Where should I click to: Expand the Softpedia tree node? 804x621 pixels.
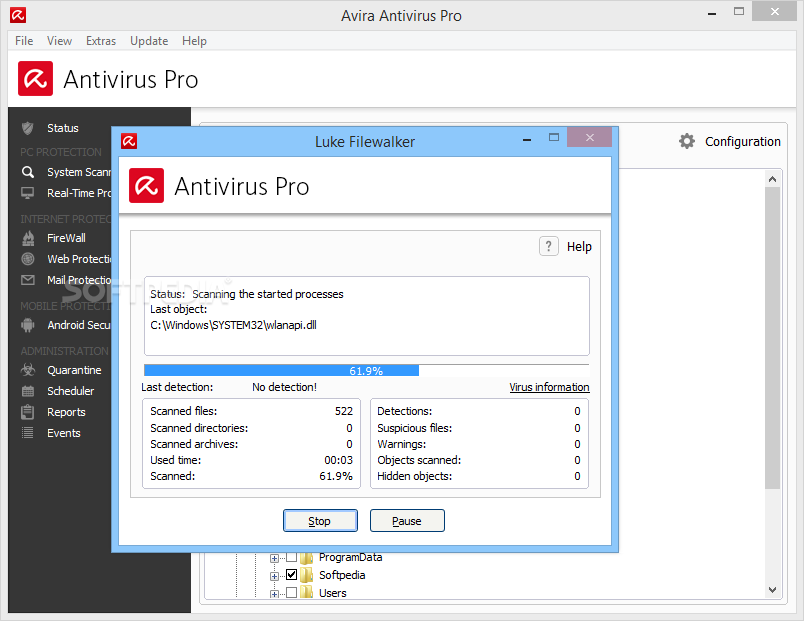coord(274,576)
